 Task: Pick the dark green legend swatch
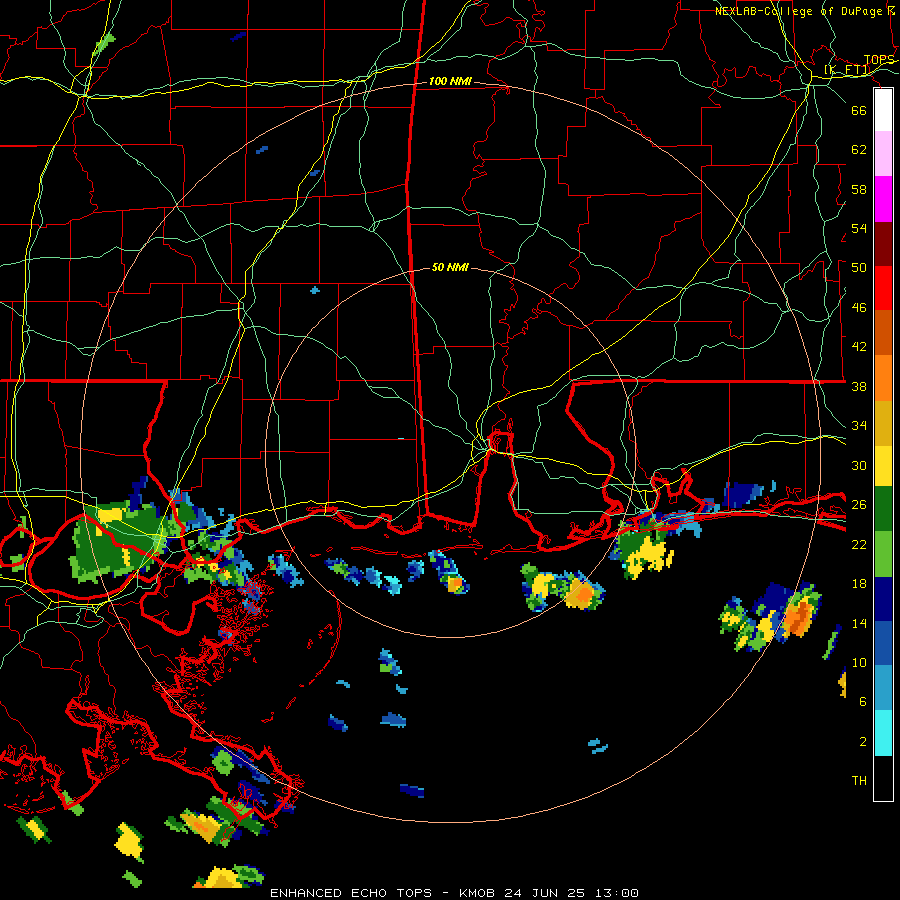pos(883,509)
